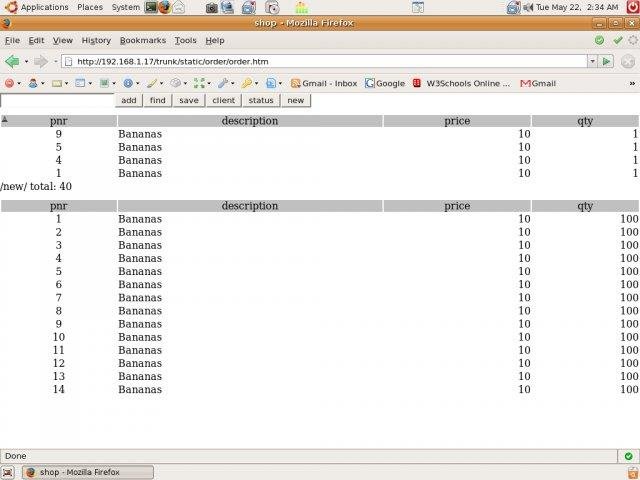Open dropdown beside the Information icon
Image resolution: width=640 pixels, height=480 pixels.
tap(138, 83)
